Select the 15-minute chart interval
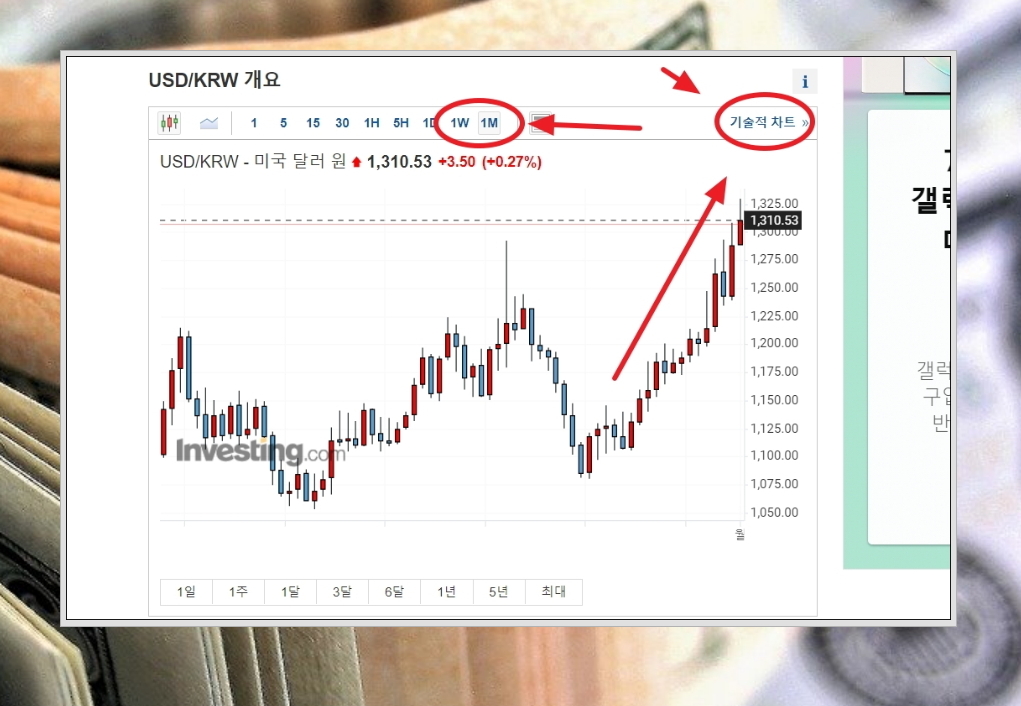Image resolution: width=1021 pixels, height=706 pixels. [x=313, y=122]
